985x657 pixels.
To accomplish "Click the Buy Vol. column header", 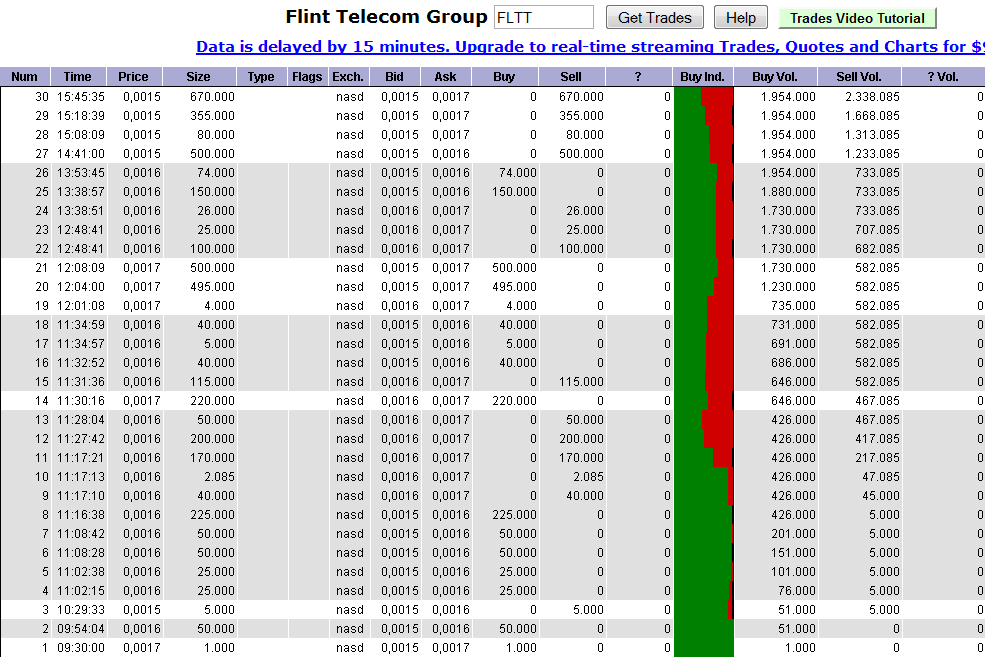I will [775, 77].
